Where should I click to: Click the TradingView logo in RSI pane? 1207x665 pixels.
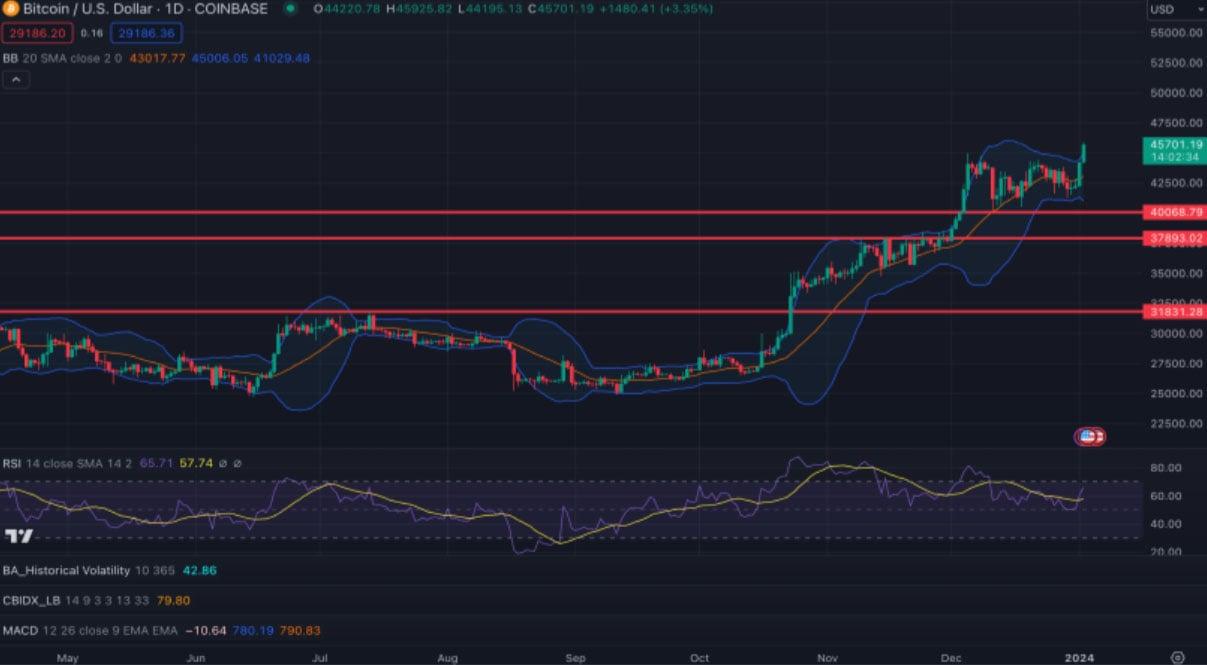tap(18, 537)
